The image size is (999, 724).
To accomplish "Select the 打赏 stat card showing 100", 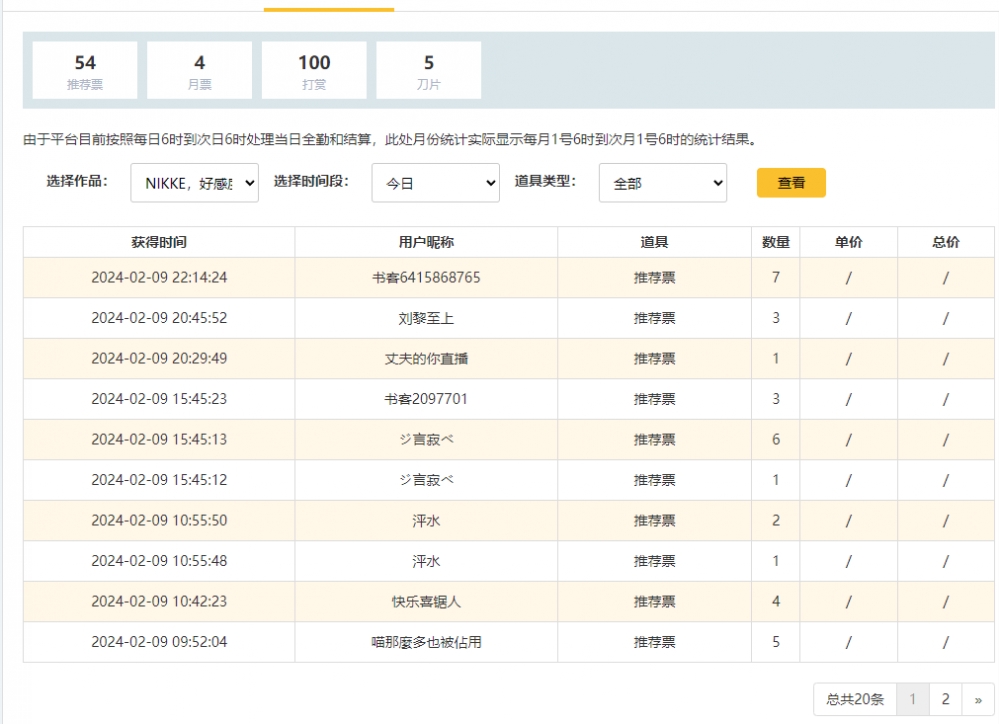I will (314, 71).
